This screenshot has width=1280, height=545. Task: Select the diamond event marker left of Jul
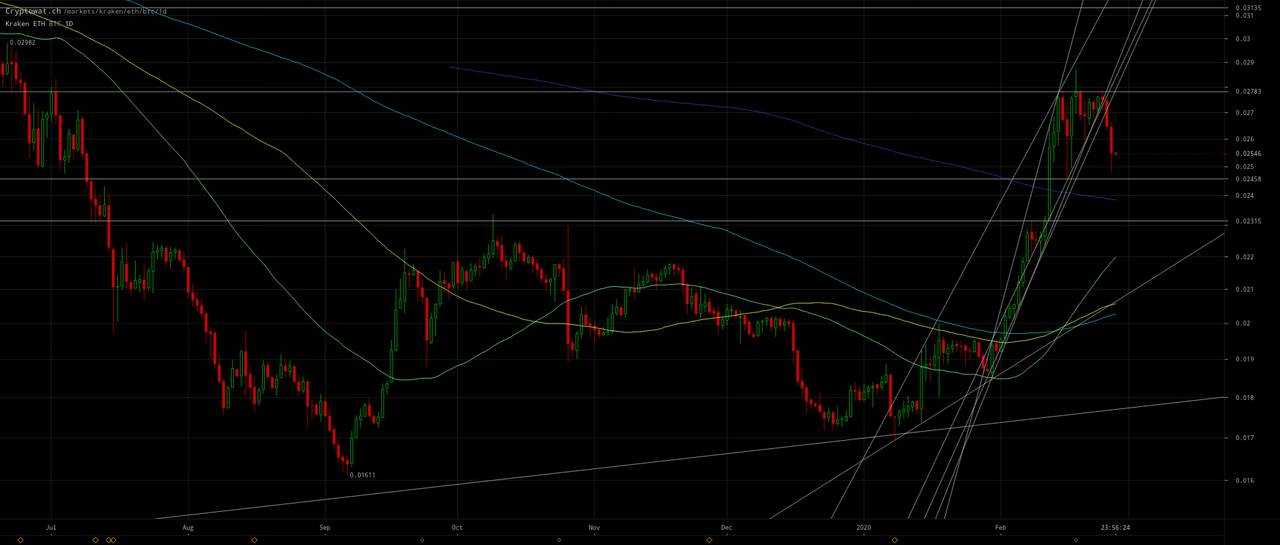[20, 540]
